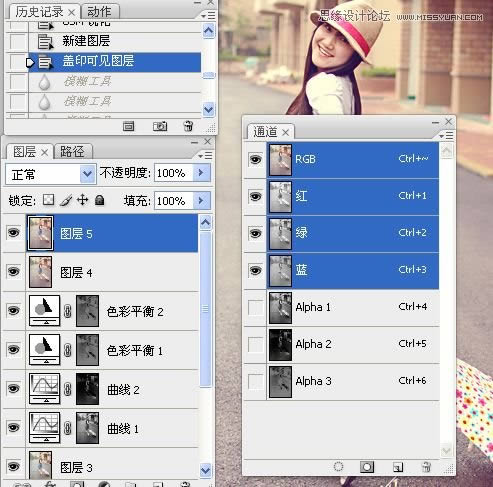Load channel as selection dotted circle icon
The width and height of the screenshot is (493, 487).
(338, 467)
